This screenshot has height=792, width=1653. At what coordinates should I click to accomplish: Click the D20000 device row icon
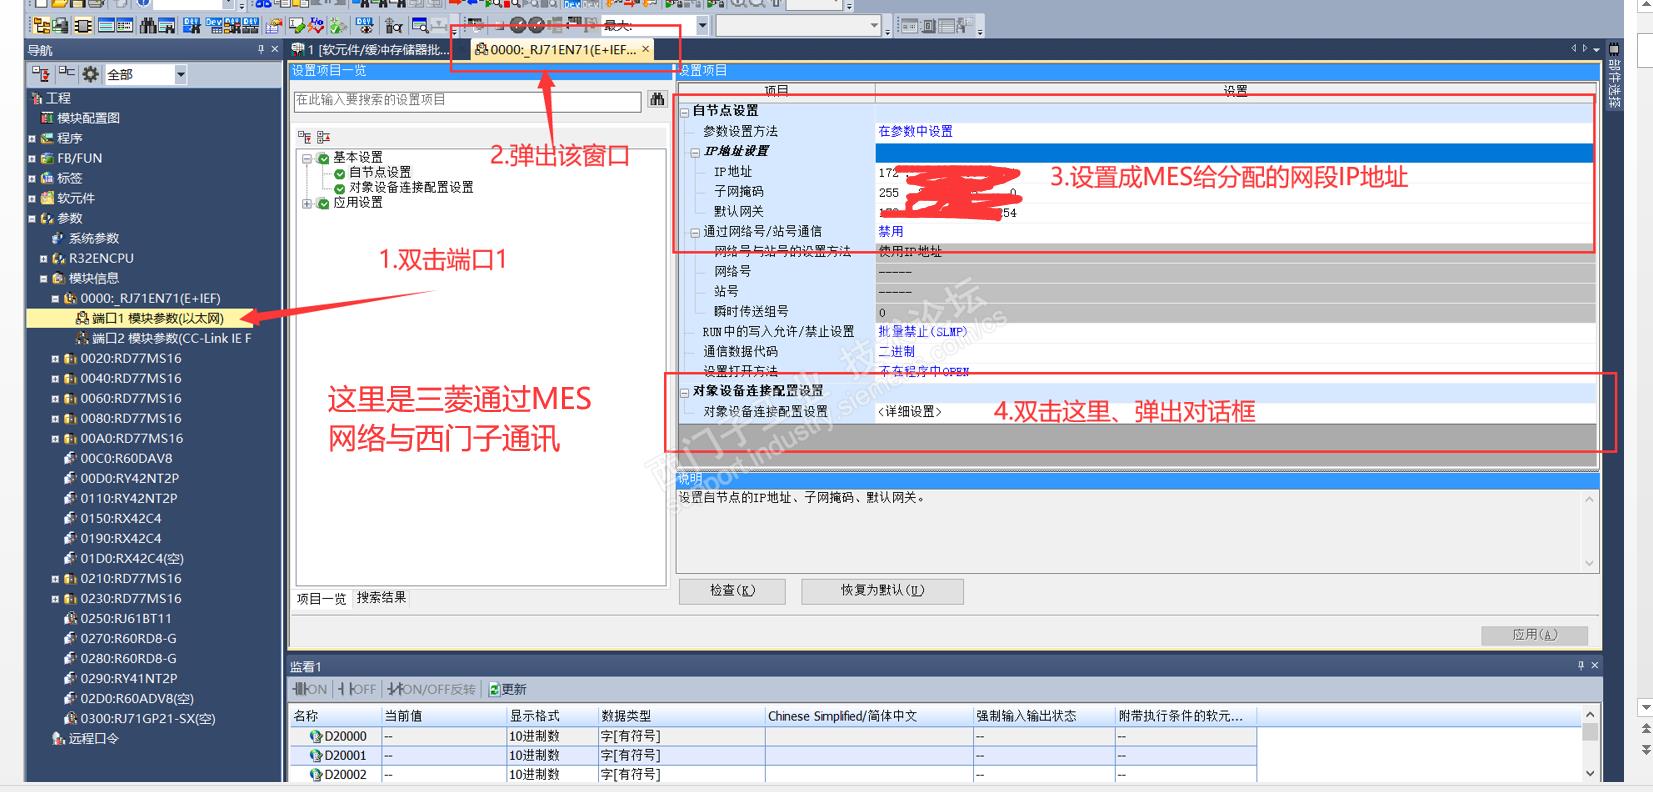(x=316, y=736)
